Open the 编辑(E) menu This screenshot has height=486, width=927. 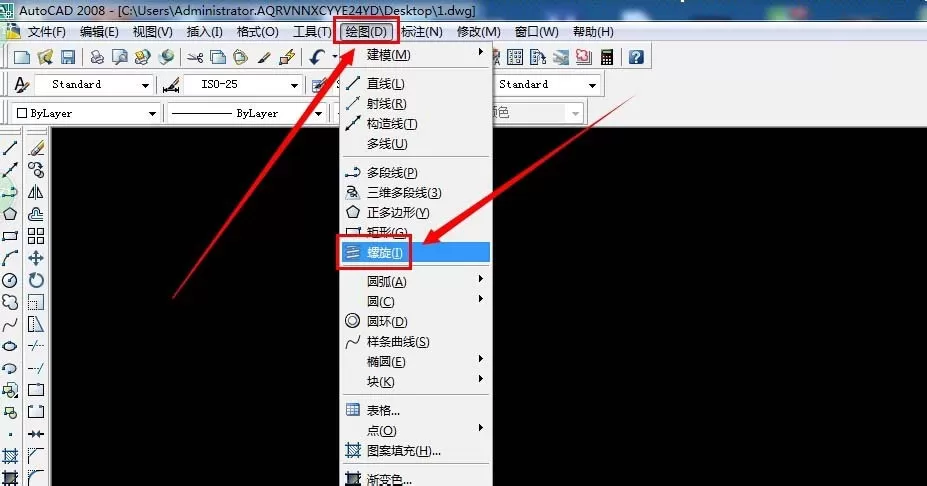(99, 32)
